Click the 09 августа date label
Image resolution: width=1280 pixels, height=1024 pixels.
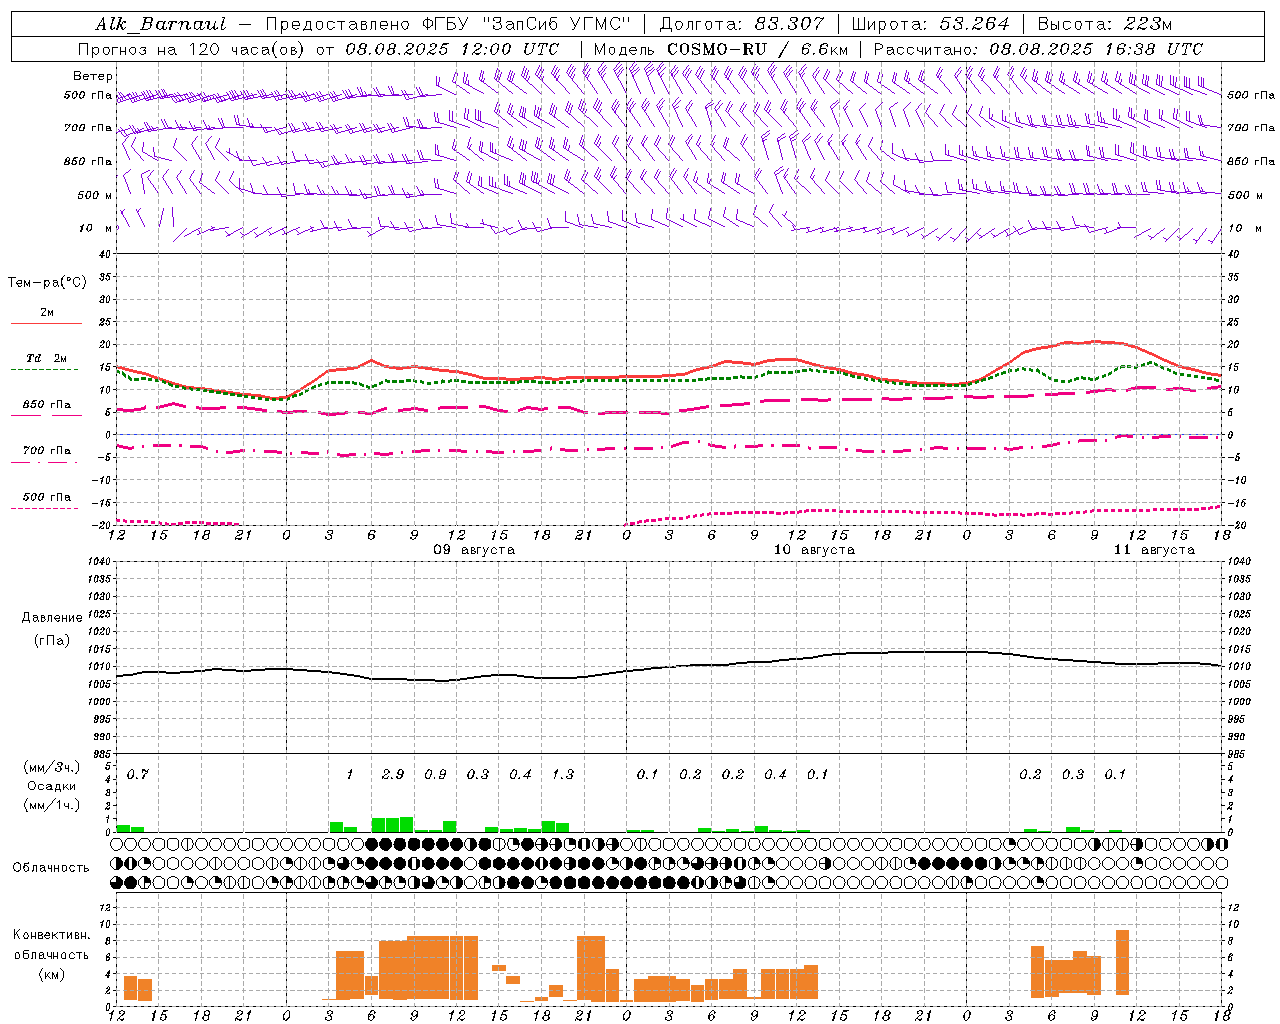[x=474, y=550]
